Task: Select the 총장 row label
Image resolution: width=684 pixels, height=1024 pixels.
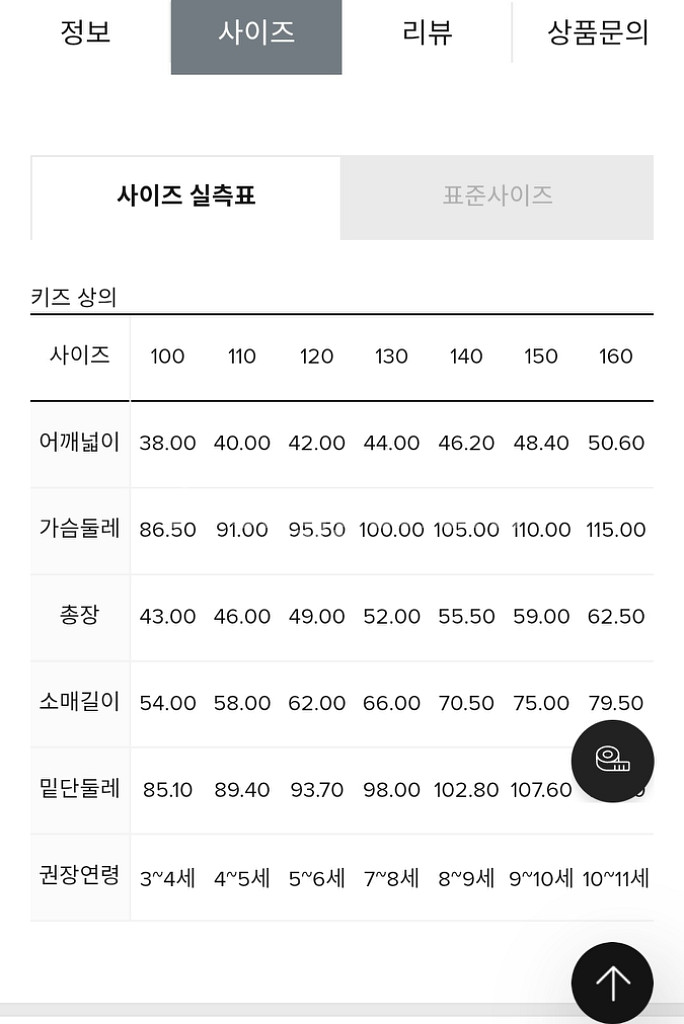Action: [79, 616]
